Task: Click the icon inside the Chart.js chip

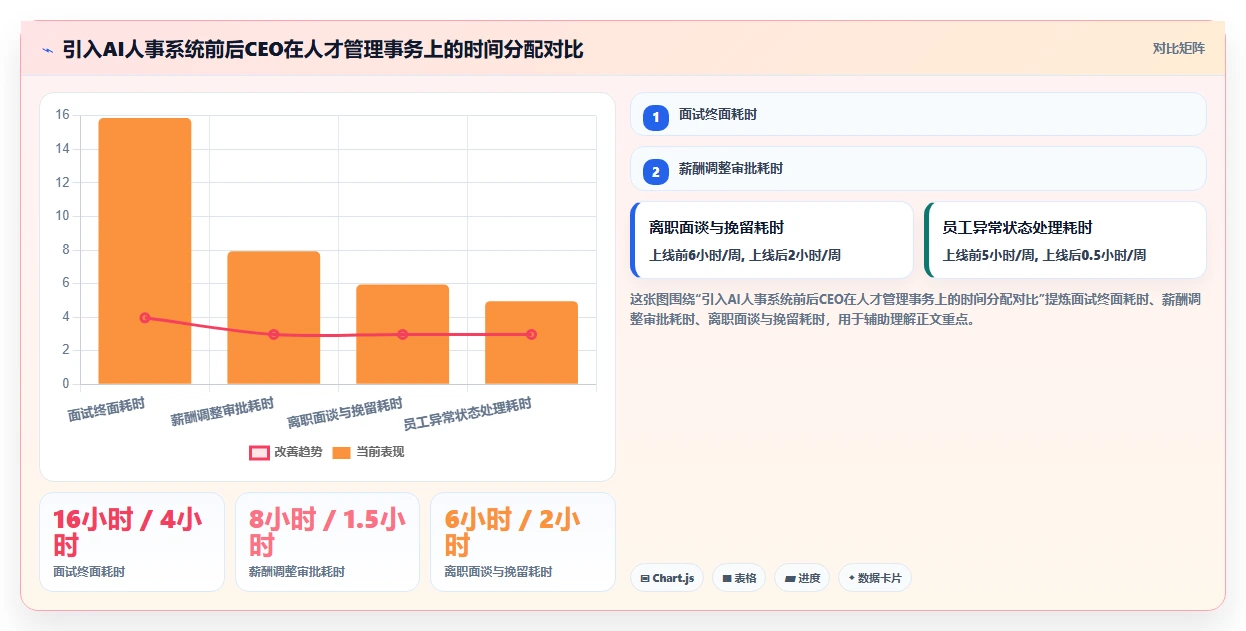Action: pos(645,579)
